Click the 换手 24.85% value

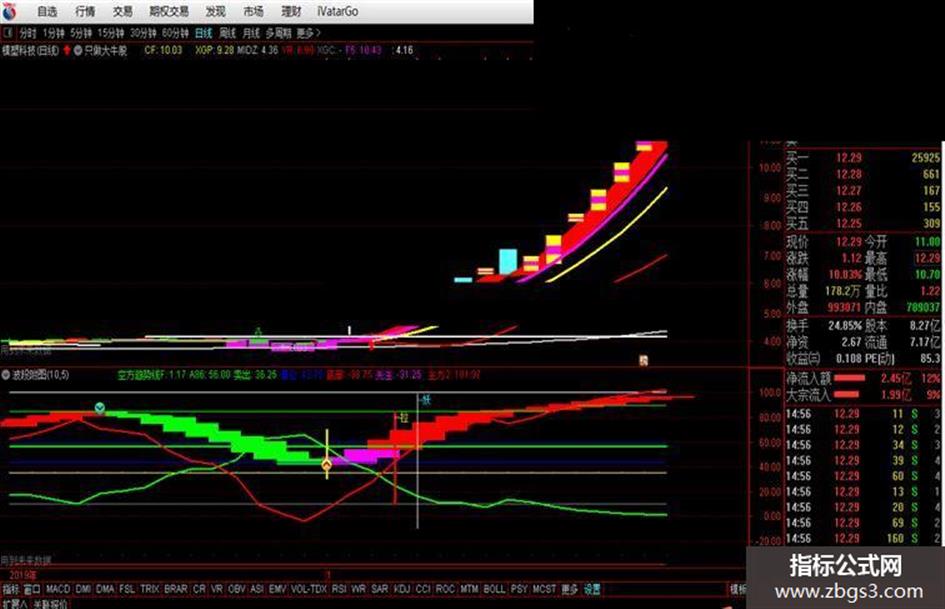point(845,326)
